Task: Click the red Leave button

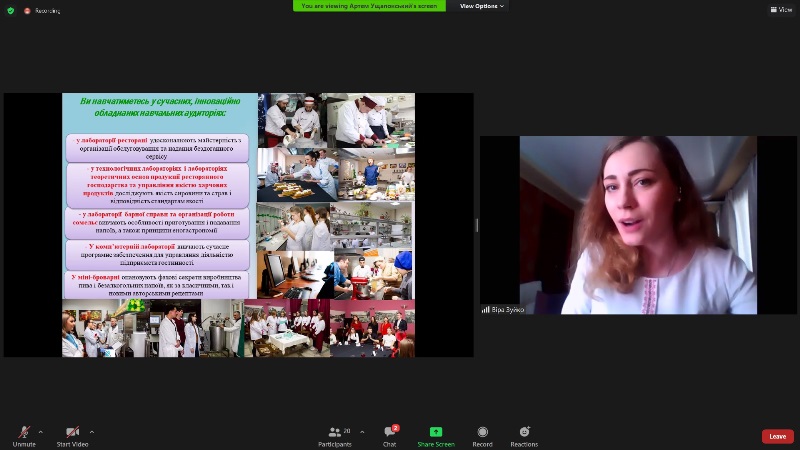Action: click(x=778, y=436)
